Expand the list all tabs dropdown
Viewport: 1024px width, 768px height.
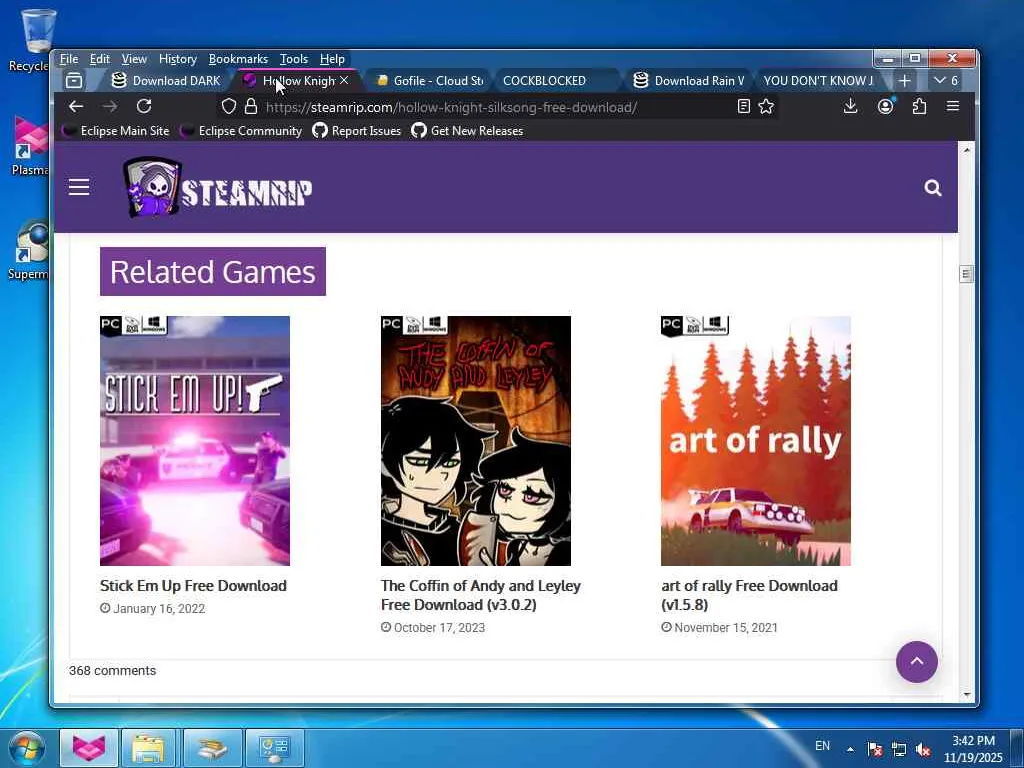946,80
